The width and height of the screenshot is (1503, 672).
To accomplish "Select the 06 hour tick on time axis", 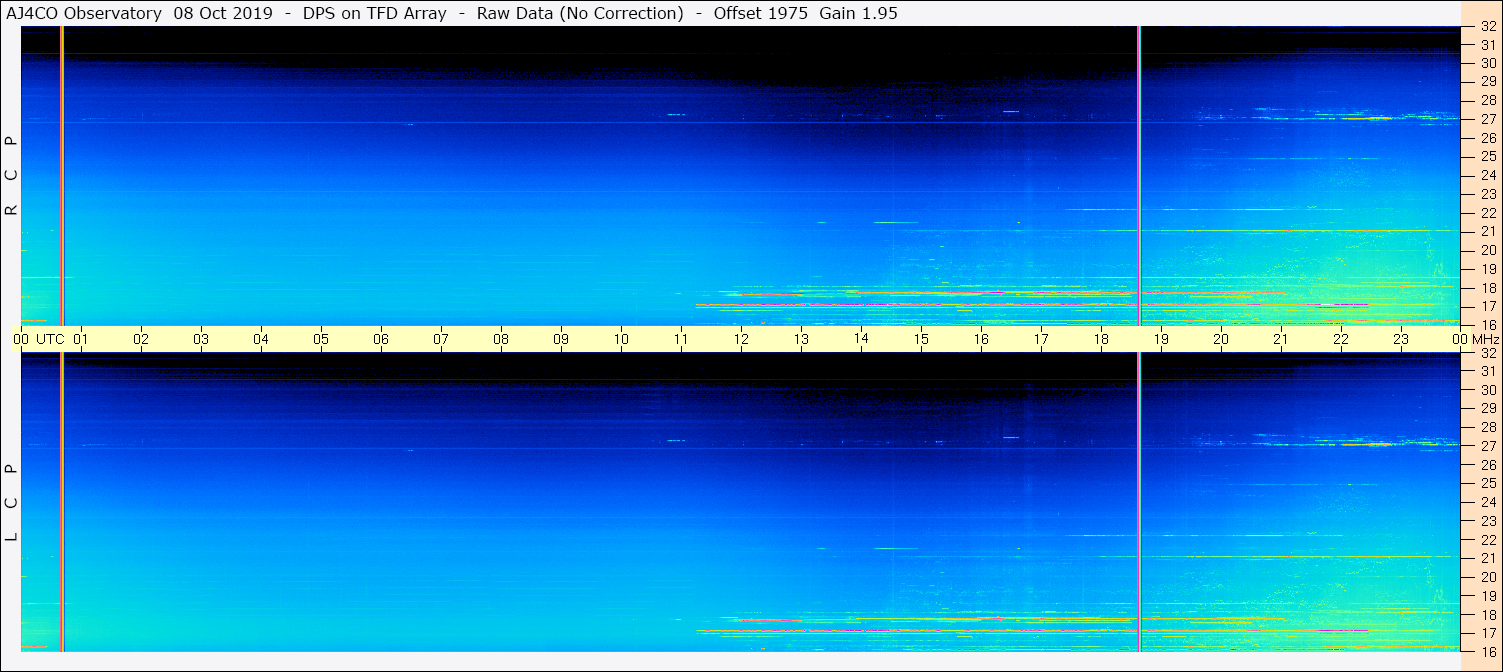I will tap(381, 339).
